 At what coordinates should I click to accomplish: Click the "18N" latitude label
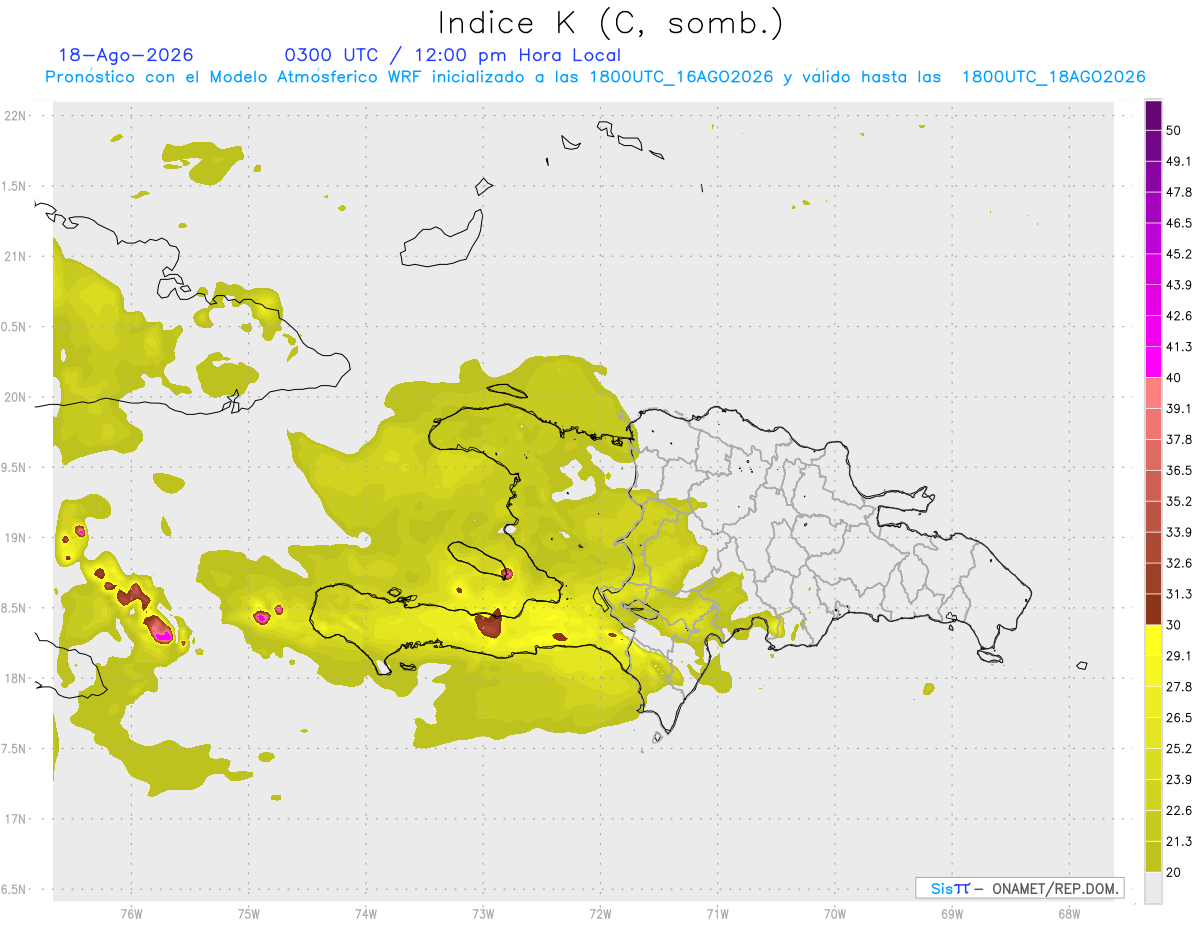(x=15, y=678)
